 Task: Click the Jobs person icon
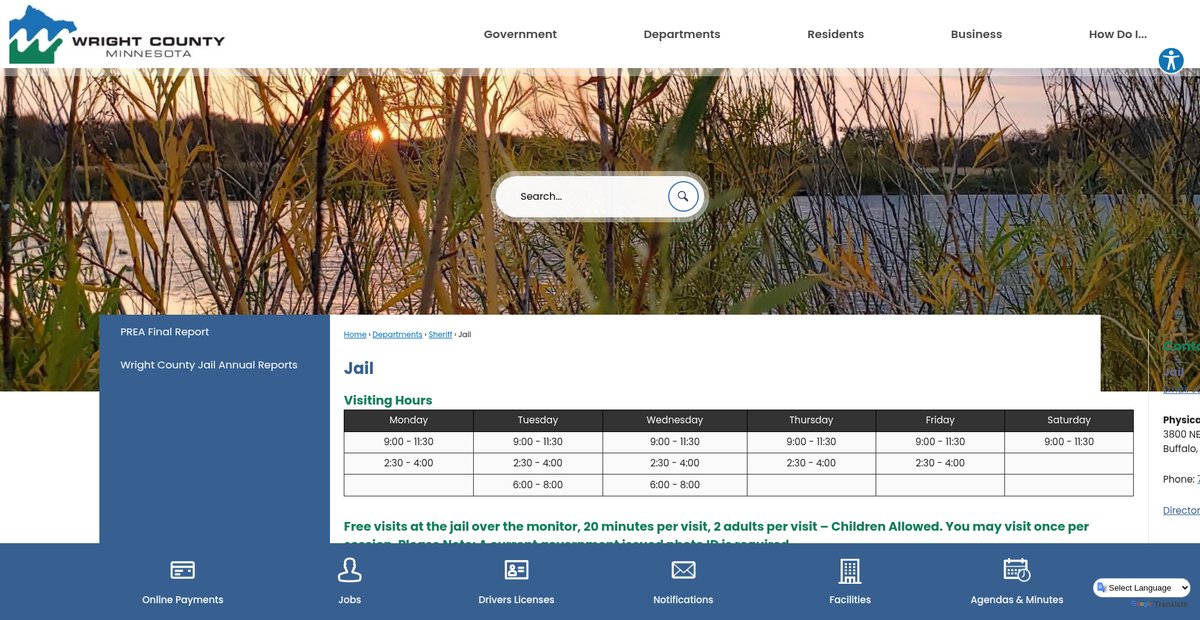click(x=349, y=570)
